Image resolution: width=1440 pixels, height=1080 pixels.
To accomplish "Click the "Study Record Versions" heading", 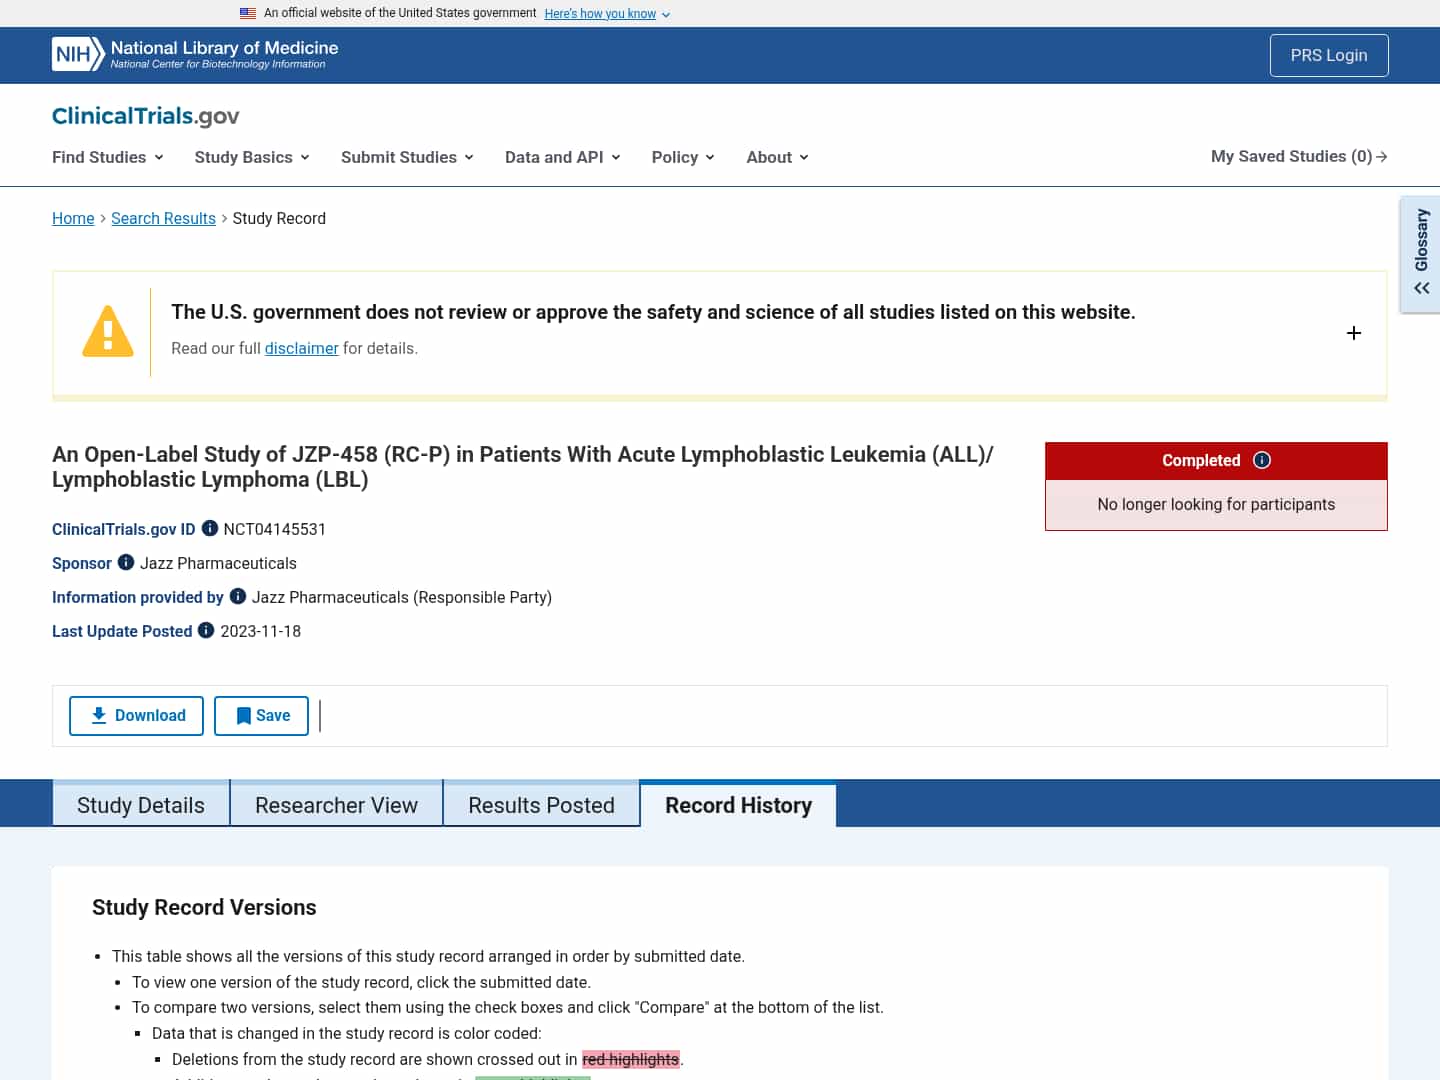I will 204,907.
